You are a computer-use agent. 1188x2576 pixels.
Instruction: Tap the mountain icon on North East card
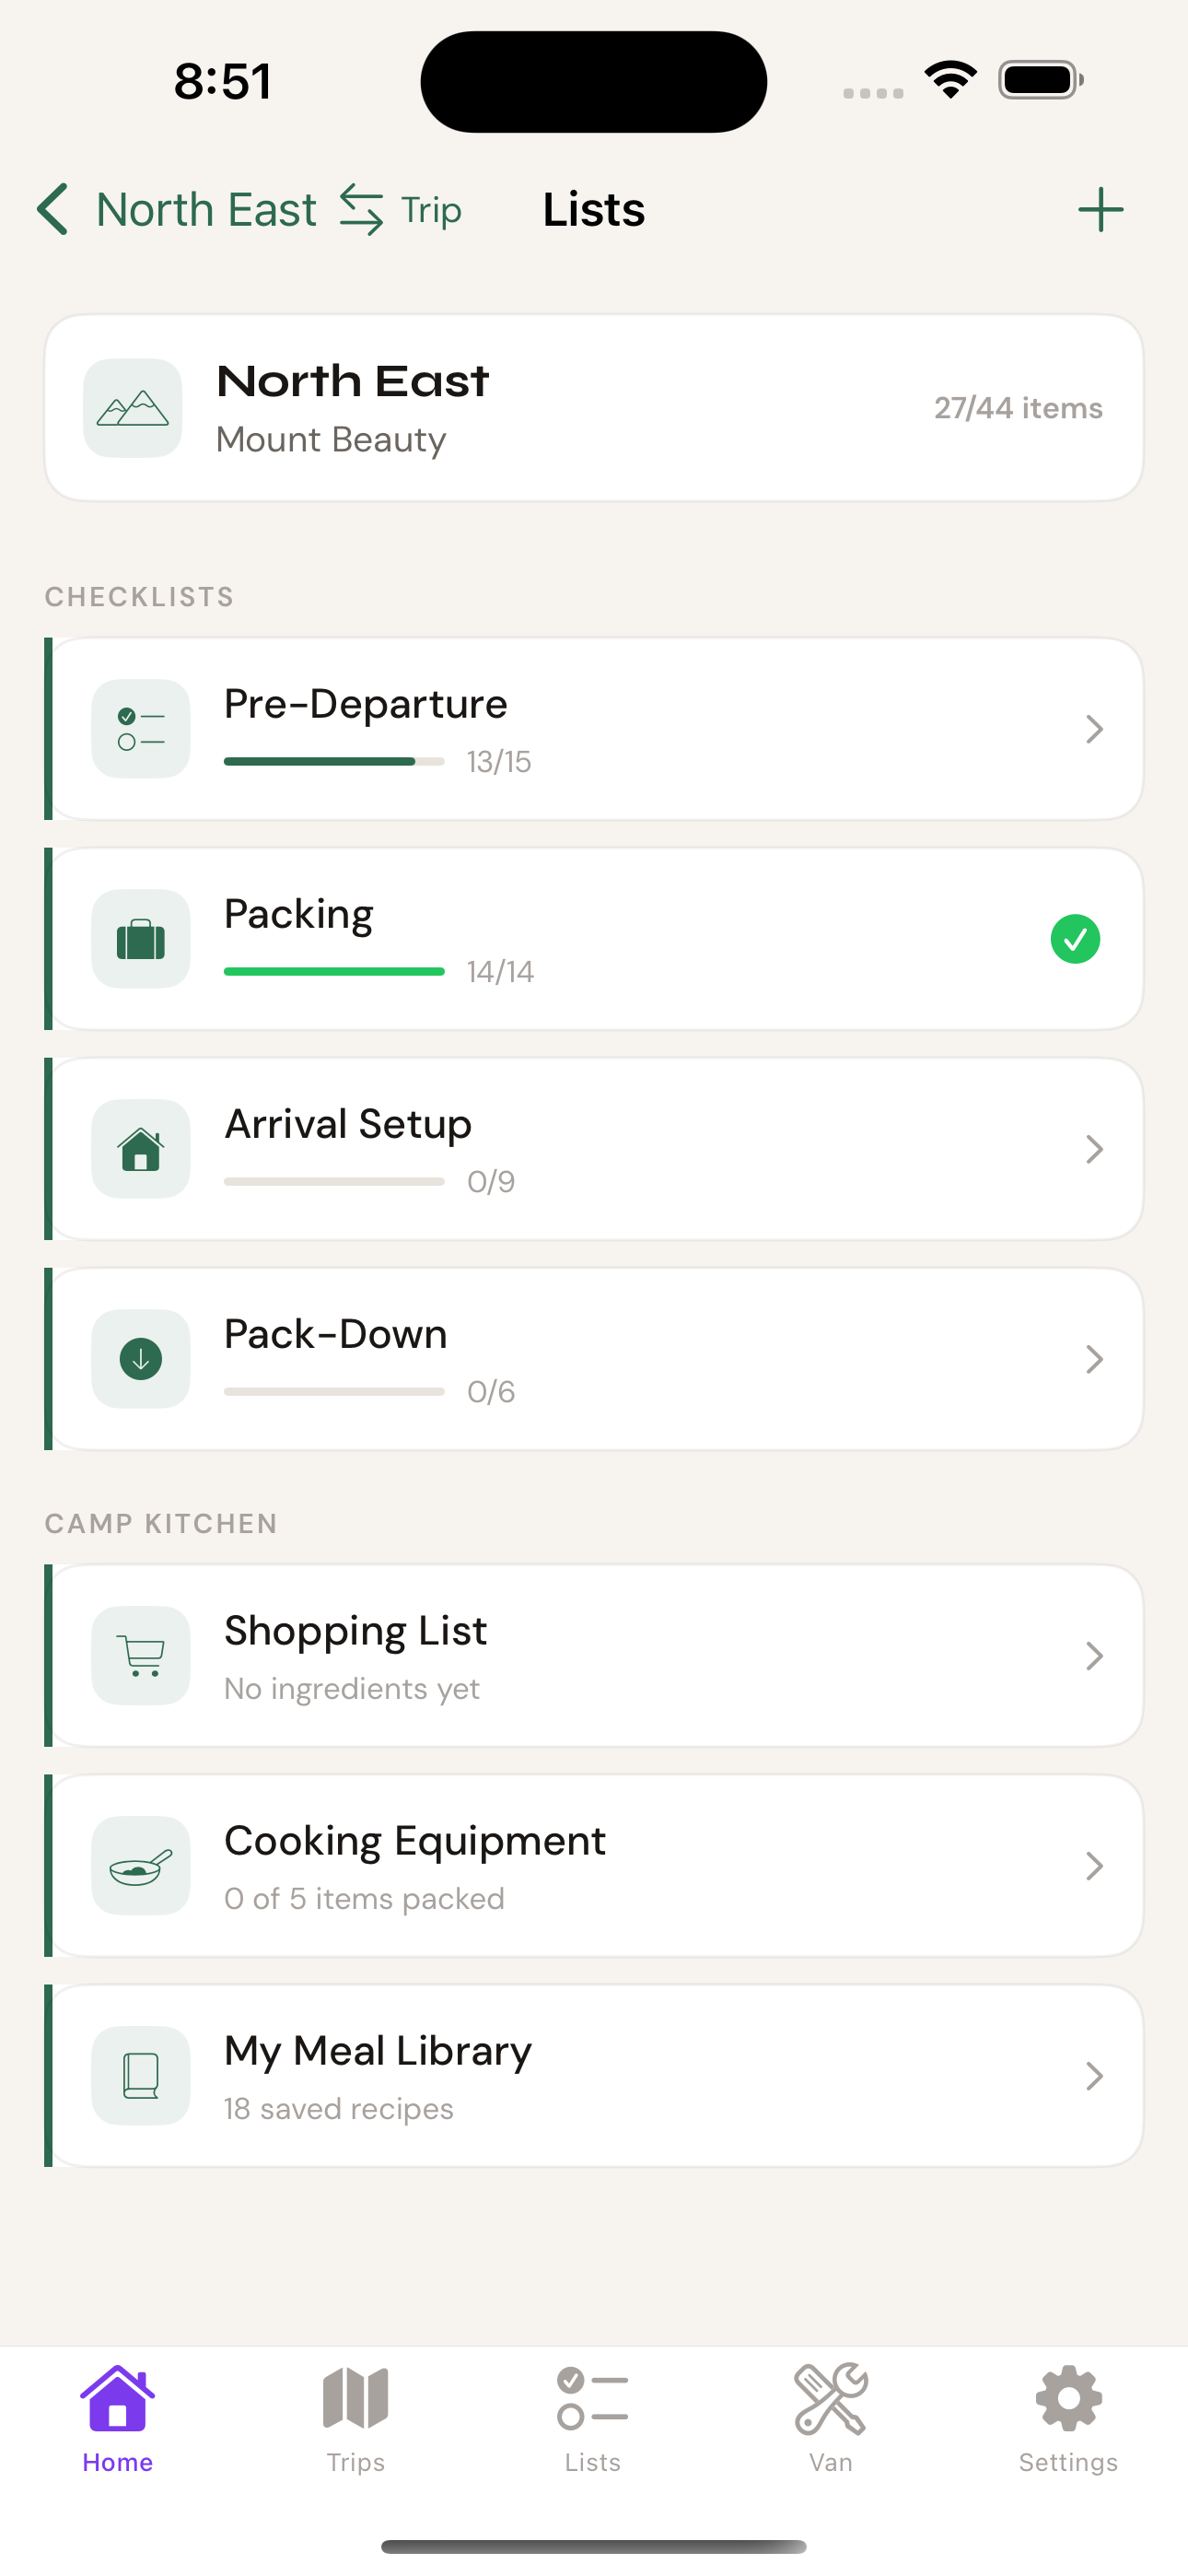tap(133, 408)
